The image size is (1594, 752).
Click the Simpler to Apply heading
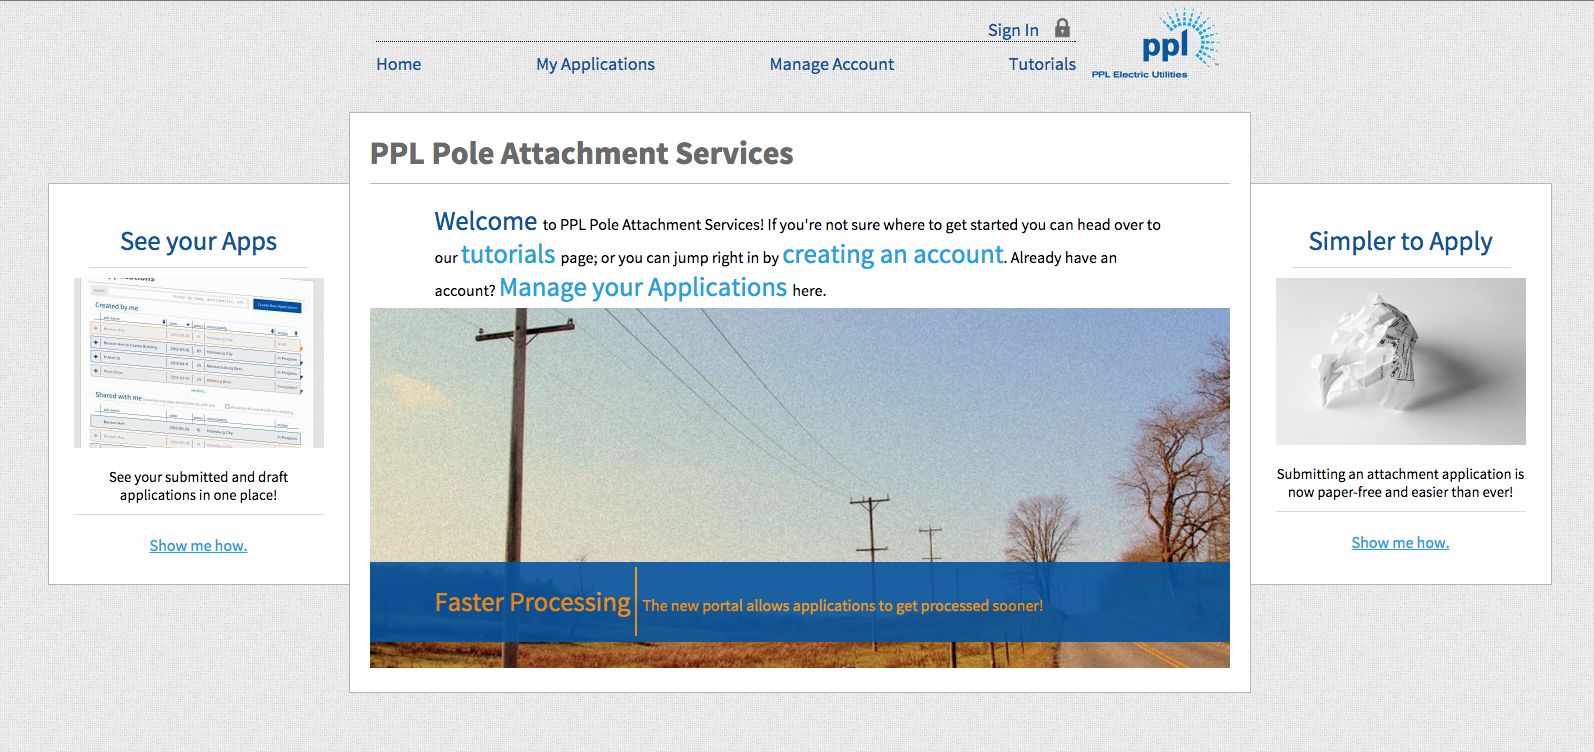[x=1400, y=242]
